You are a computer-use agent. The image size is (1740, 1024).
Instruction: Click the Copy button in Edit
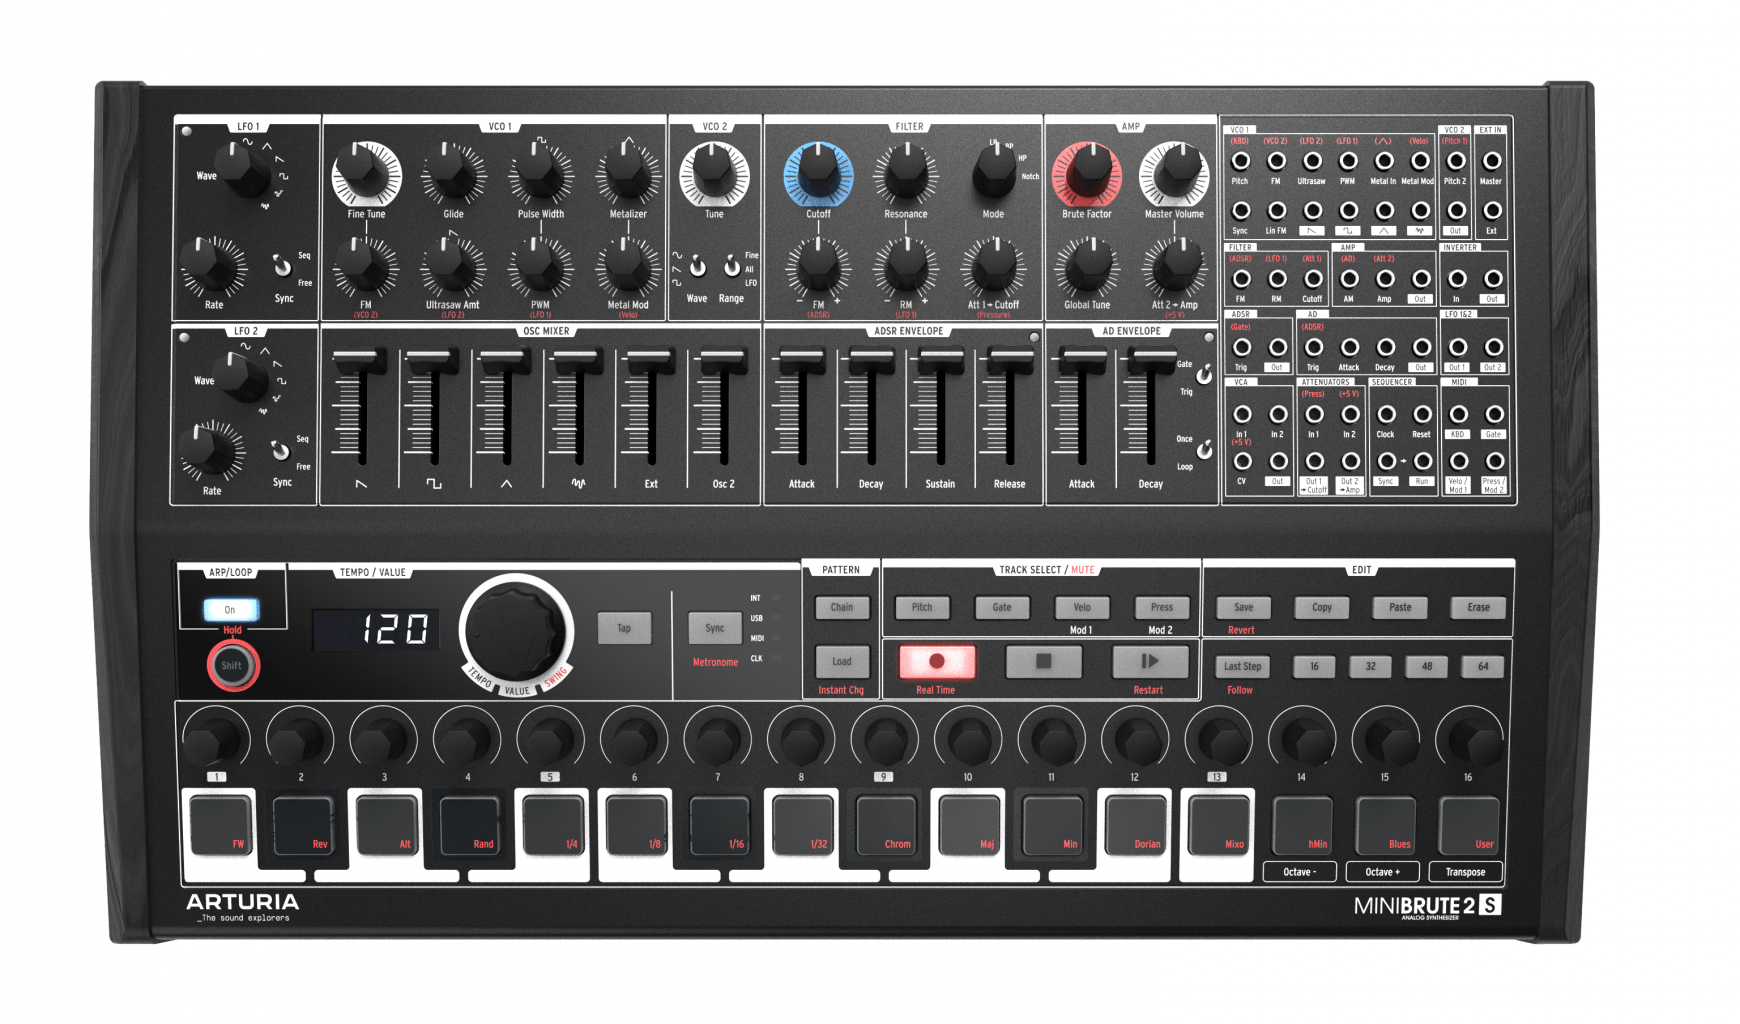click(x=1322, y=607)
